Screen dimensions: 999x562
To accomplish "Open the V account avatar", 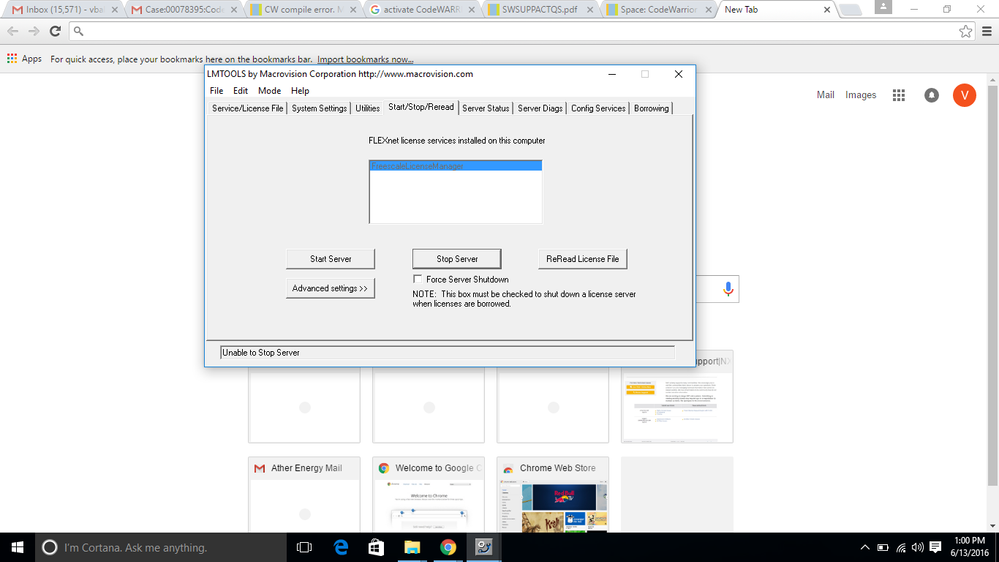I will (964, 95).
